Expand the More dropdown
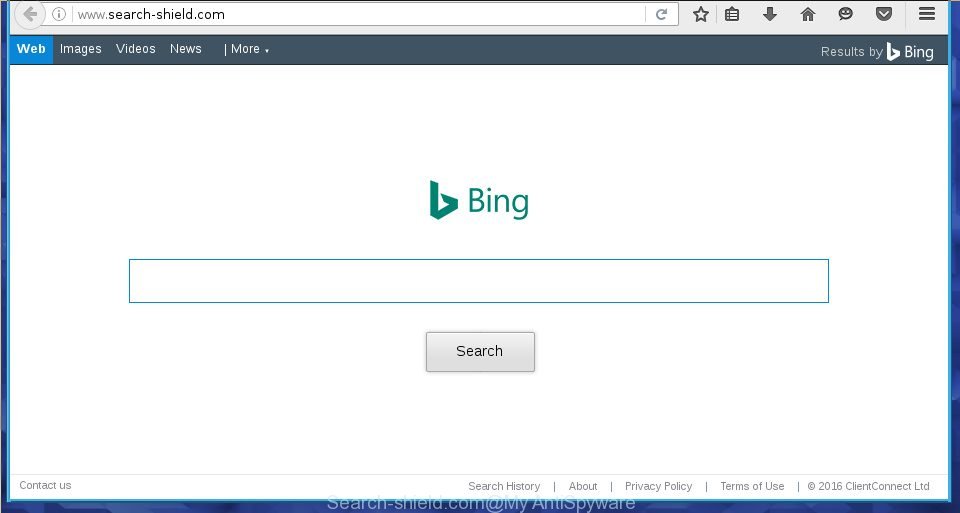This screenshot has width=960, height=513. click(250, 49)
